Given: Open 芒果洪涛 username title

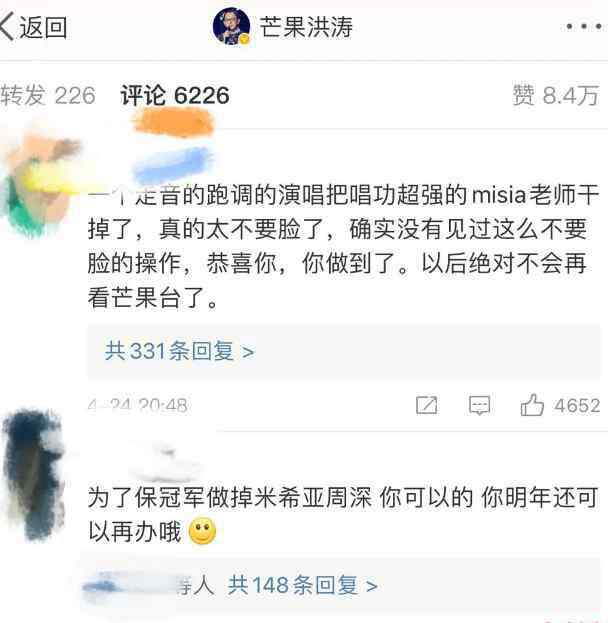Looking at the screenshot, I should point(306,27).
